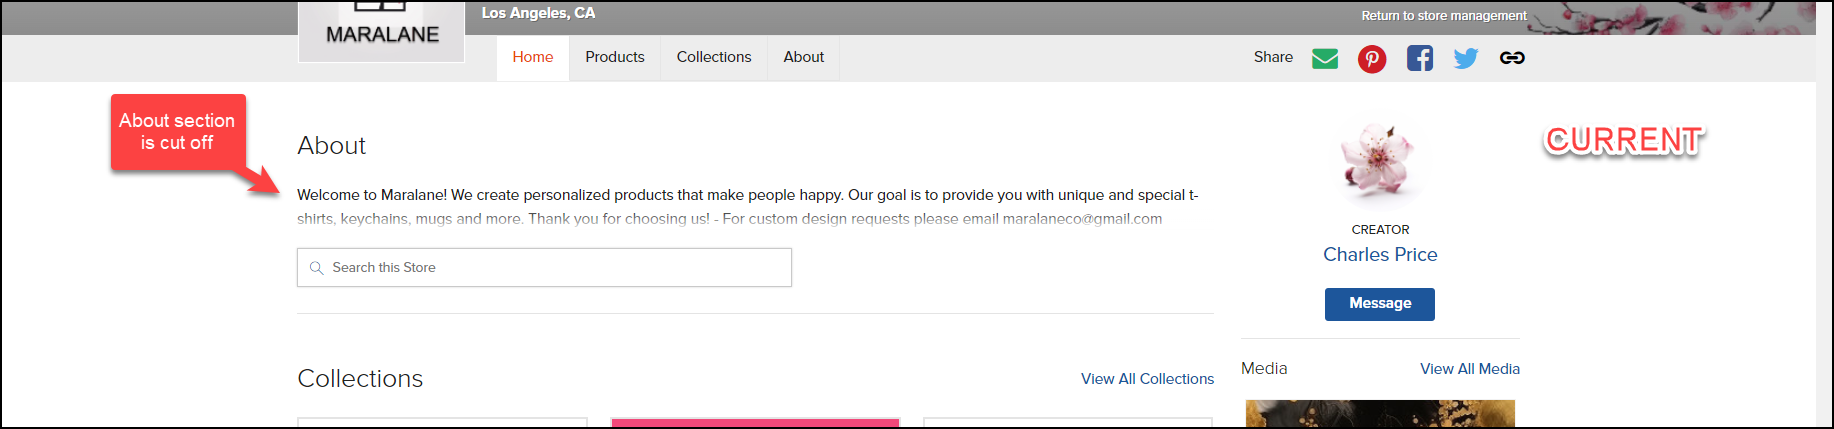Share the store on Twitter
Image resolution: width=1834 pixels, height=429 pixels.
click(x=1466, y=58)
